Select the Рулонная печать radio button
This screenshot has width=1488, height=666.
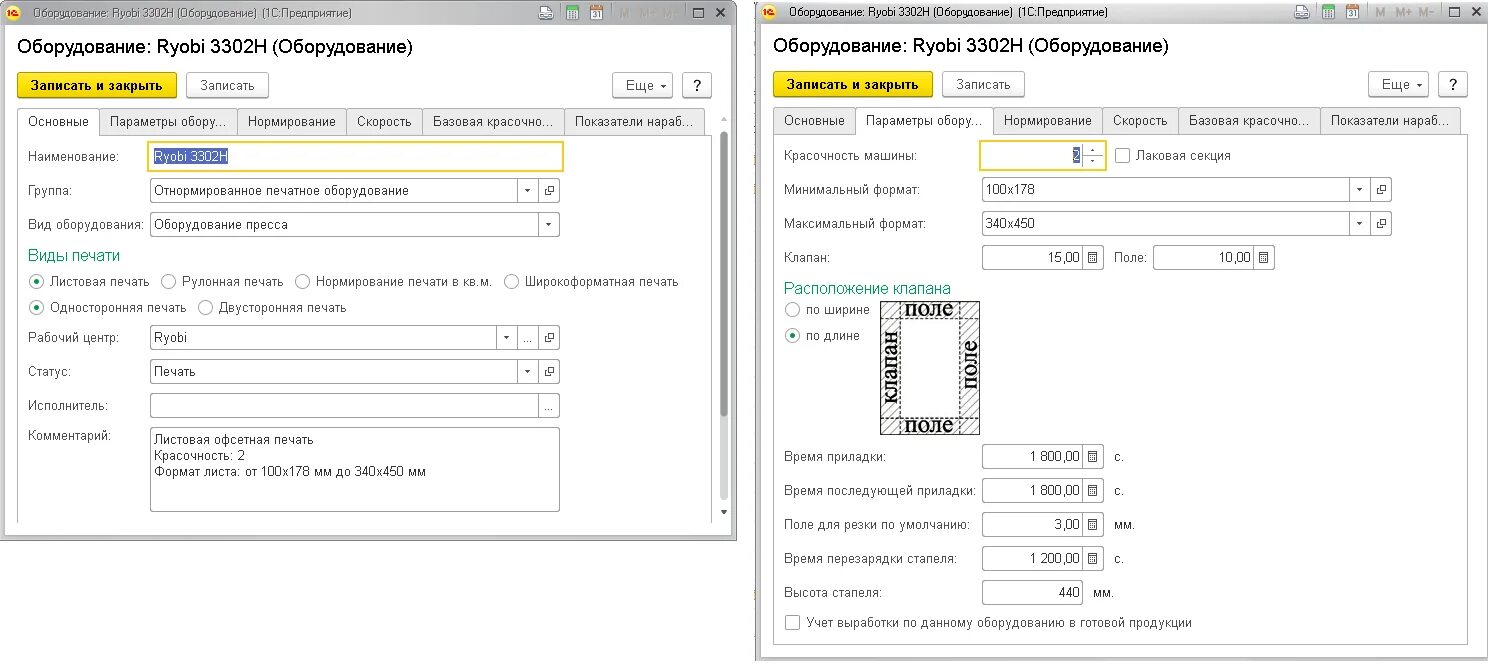[169, 282]
